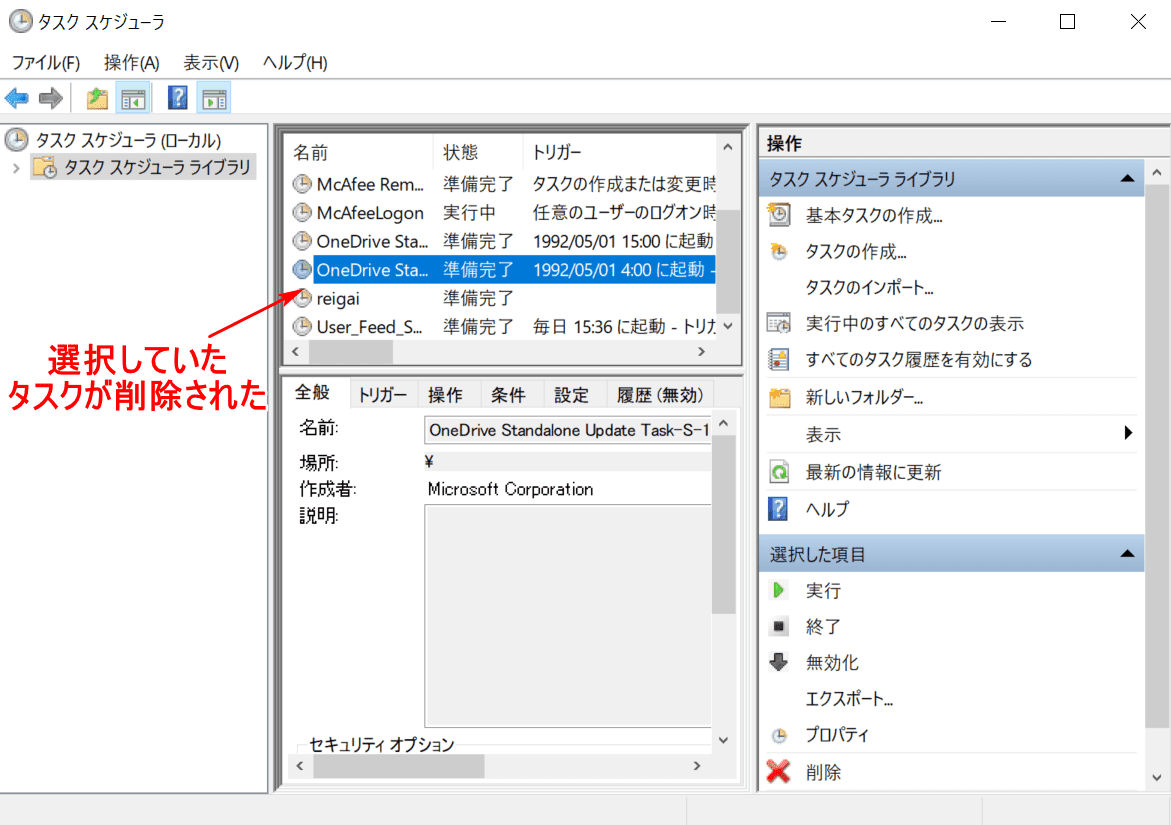Switch to the 設定 tab
This screenshot has width=1171, height=825.
click(571, 395)
